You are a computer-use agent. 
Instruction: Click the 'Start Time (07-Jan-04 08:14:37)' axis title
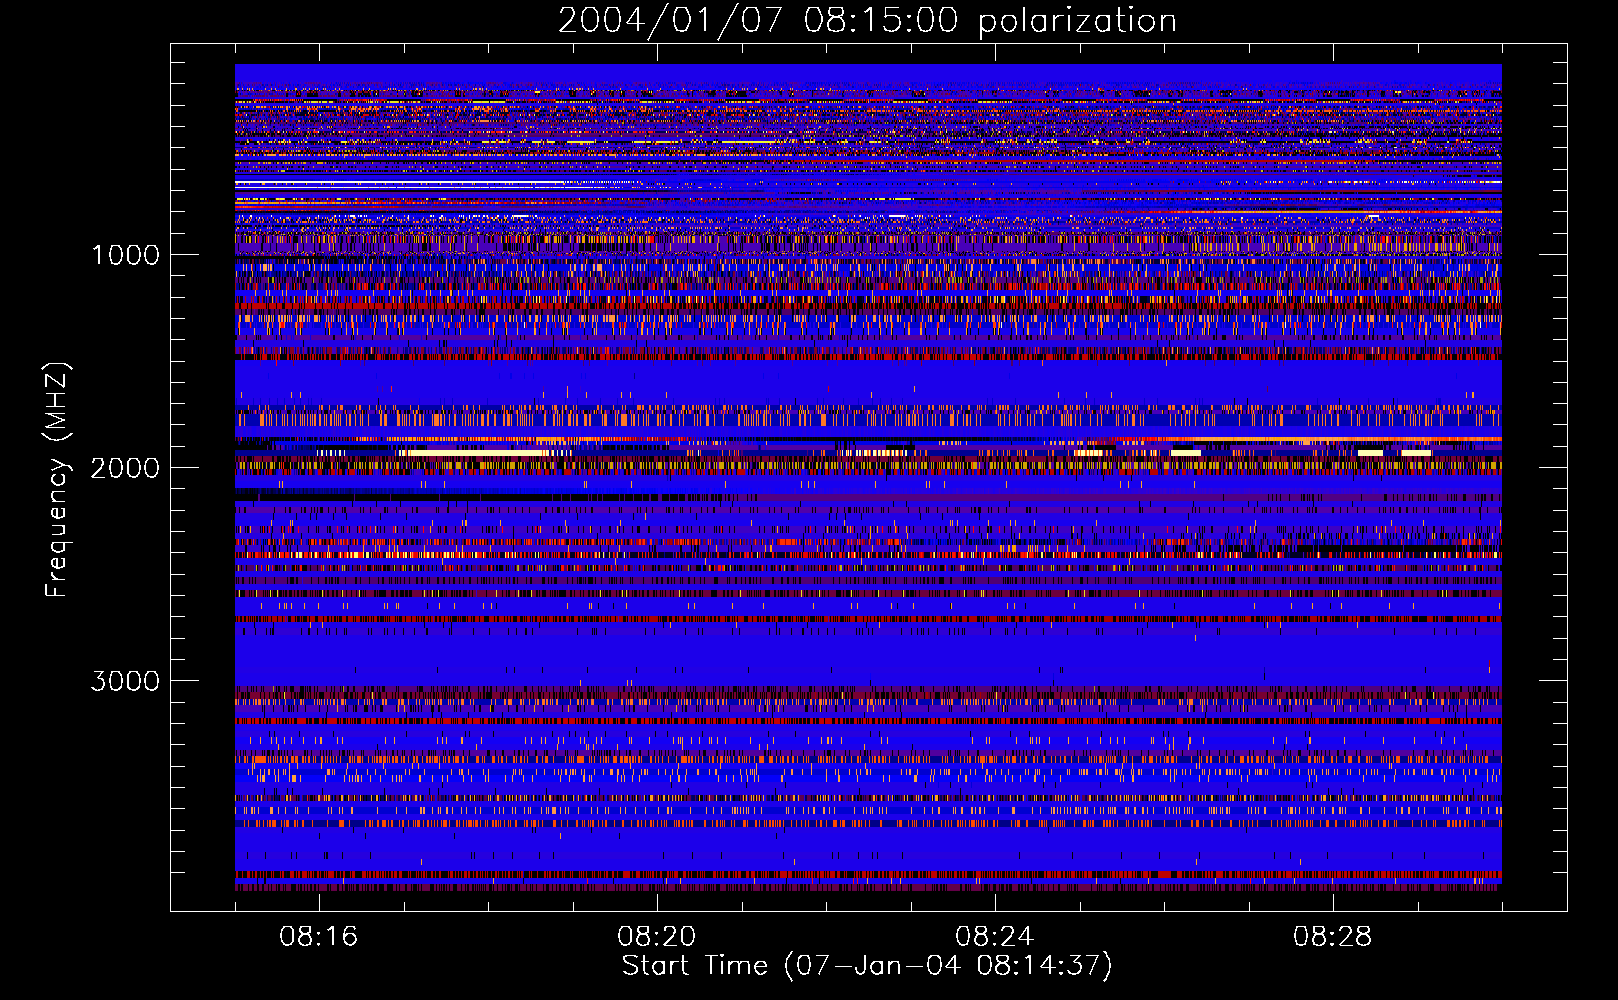(867, 966)
